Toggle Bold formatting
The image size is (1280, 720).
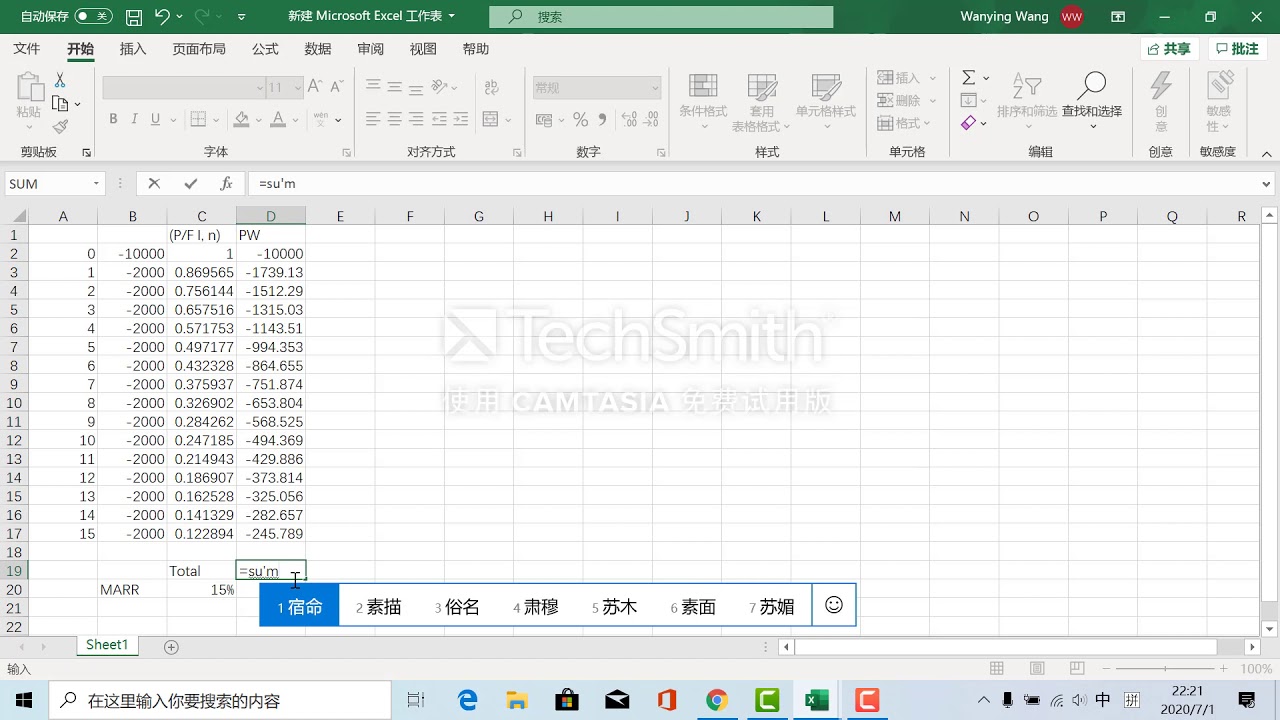pyautogui.click(x=113, y=120)
